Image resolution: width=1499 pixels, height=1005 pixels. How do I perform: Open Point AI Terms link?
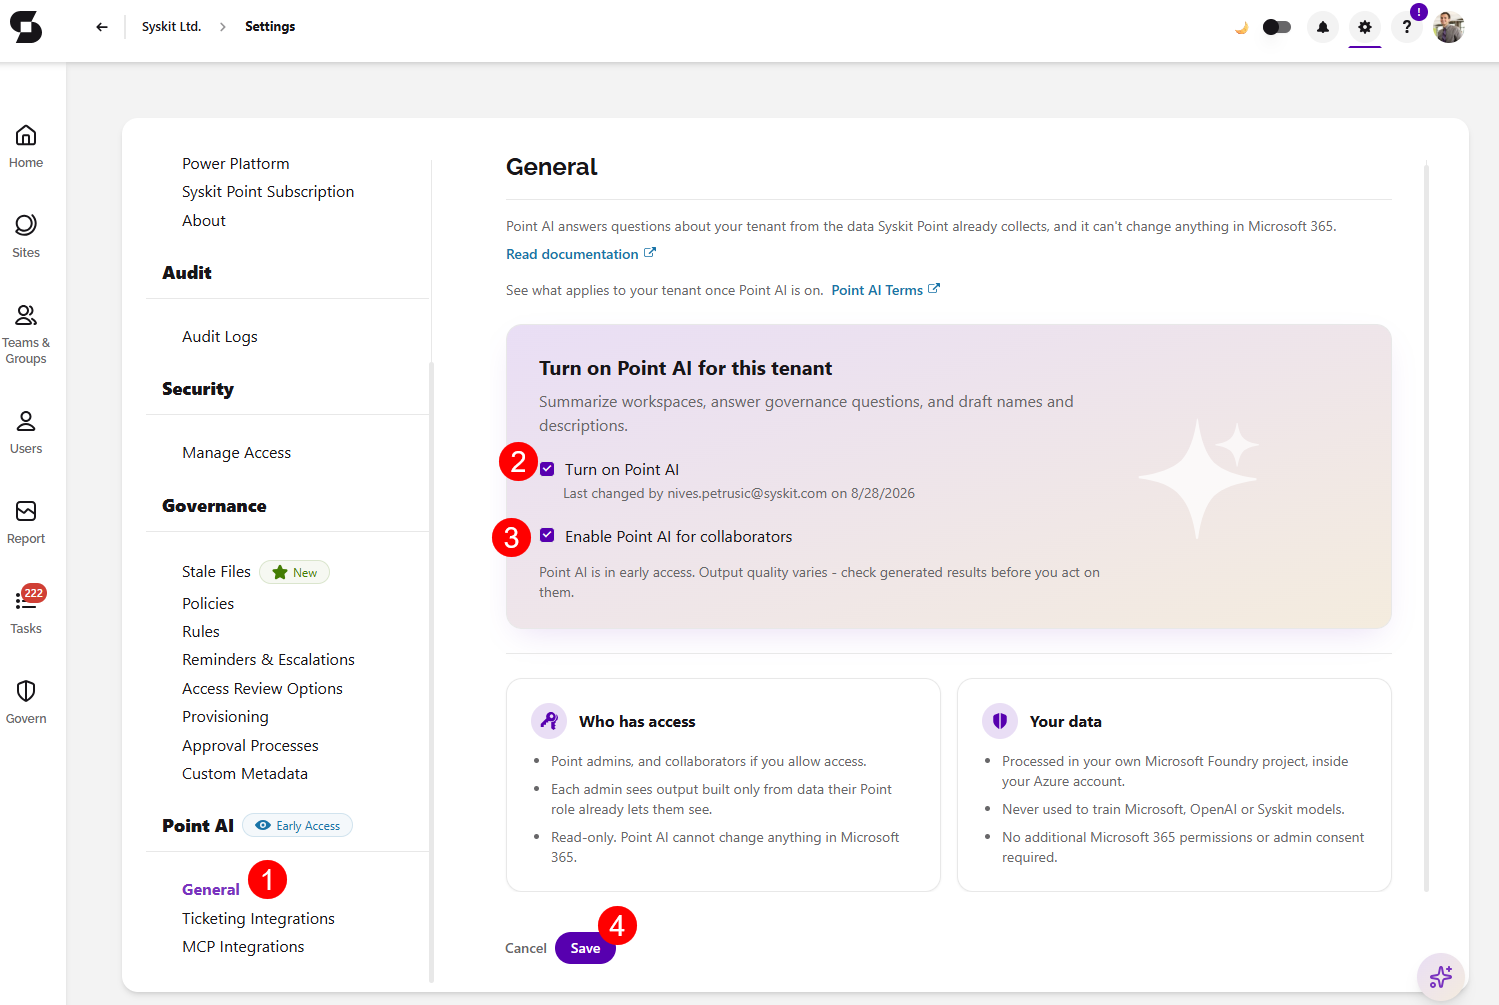click(877, 290)
